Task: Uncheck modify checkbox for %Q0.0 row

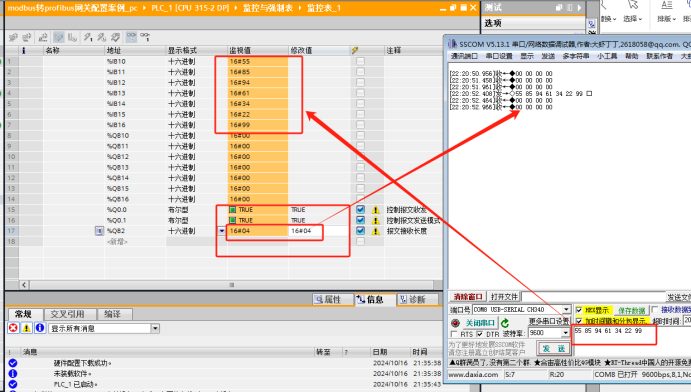Action: coord(360,210)
